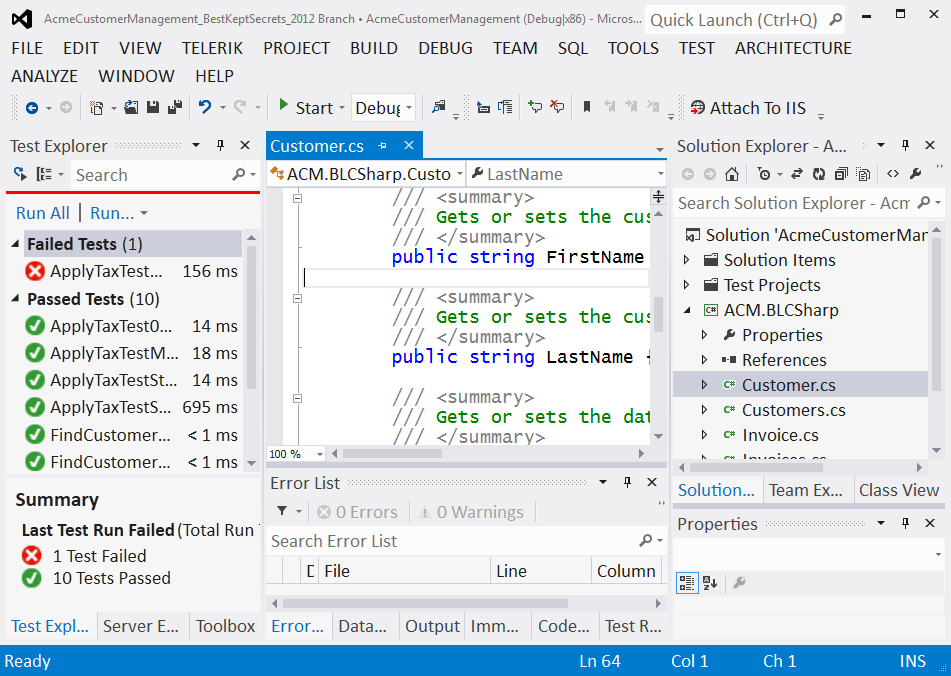Viewport: 951px width, 676px height.
Task: Click the New Project toolbar icon
Action: coord(96,108)
